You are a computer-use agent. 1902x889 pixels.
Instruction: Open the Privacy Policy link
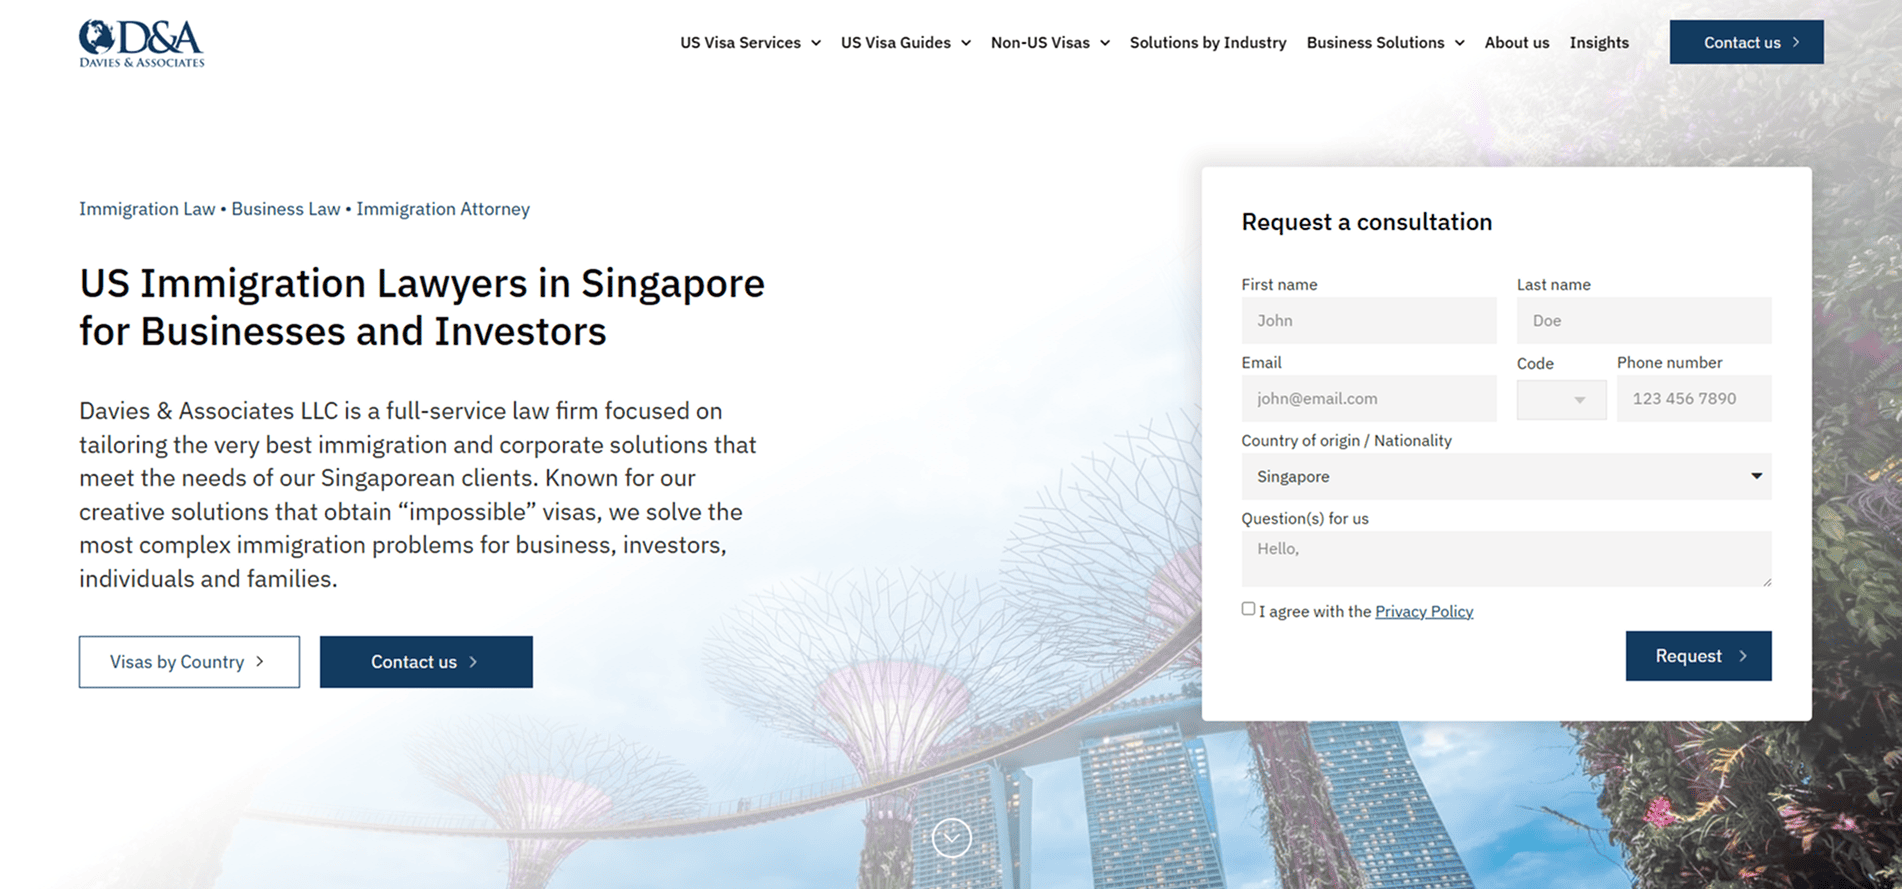pyautogui.click(x=1423, y=612)
